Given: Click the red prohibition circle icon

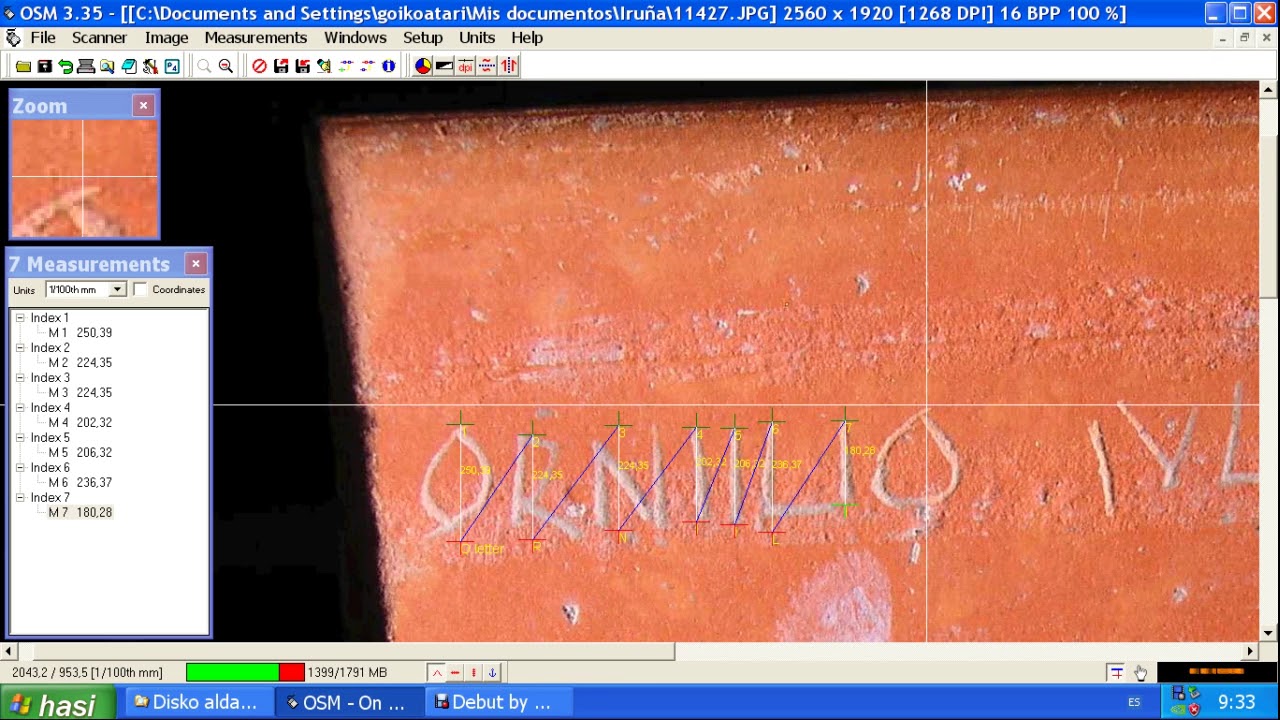Looking at the screenshot, I should click(259, 66).
